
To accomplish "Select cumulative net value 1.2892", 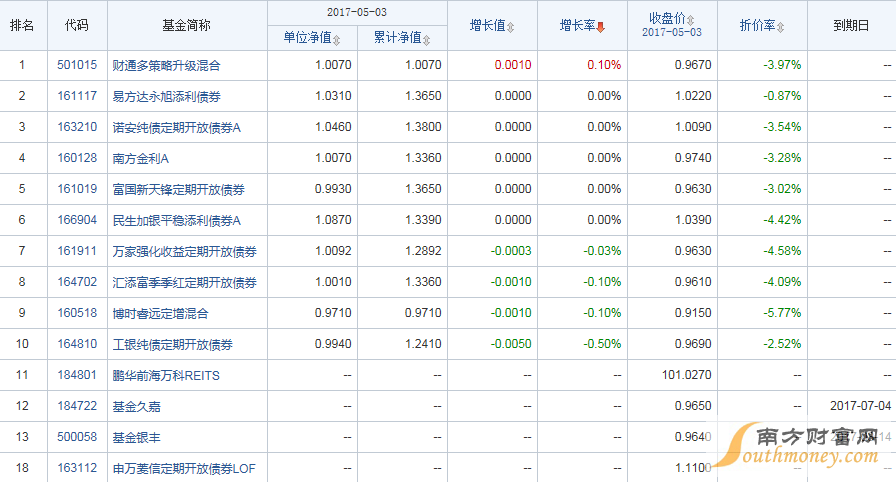I will pos(423,251).
